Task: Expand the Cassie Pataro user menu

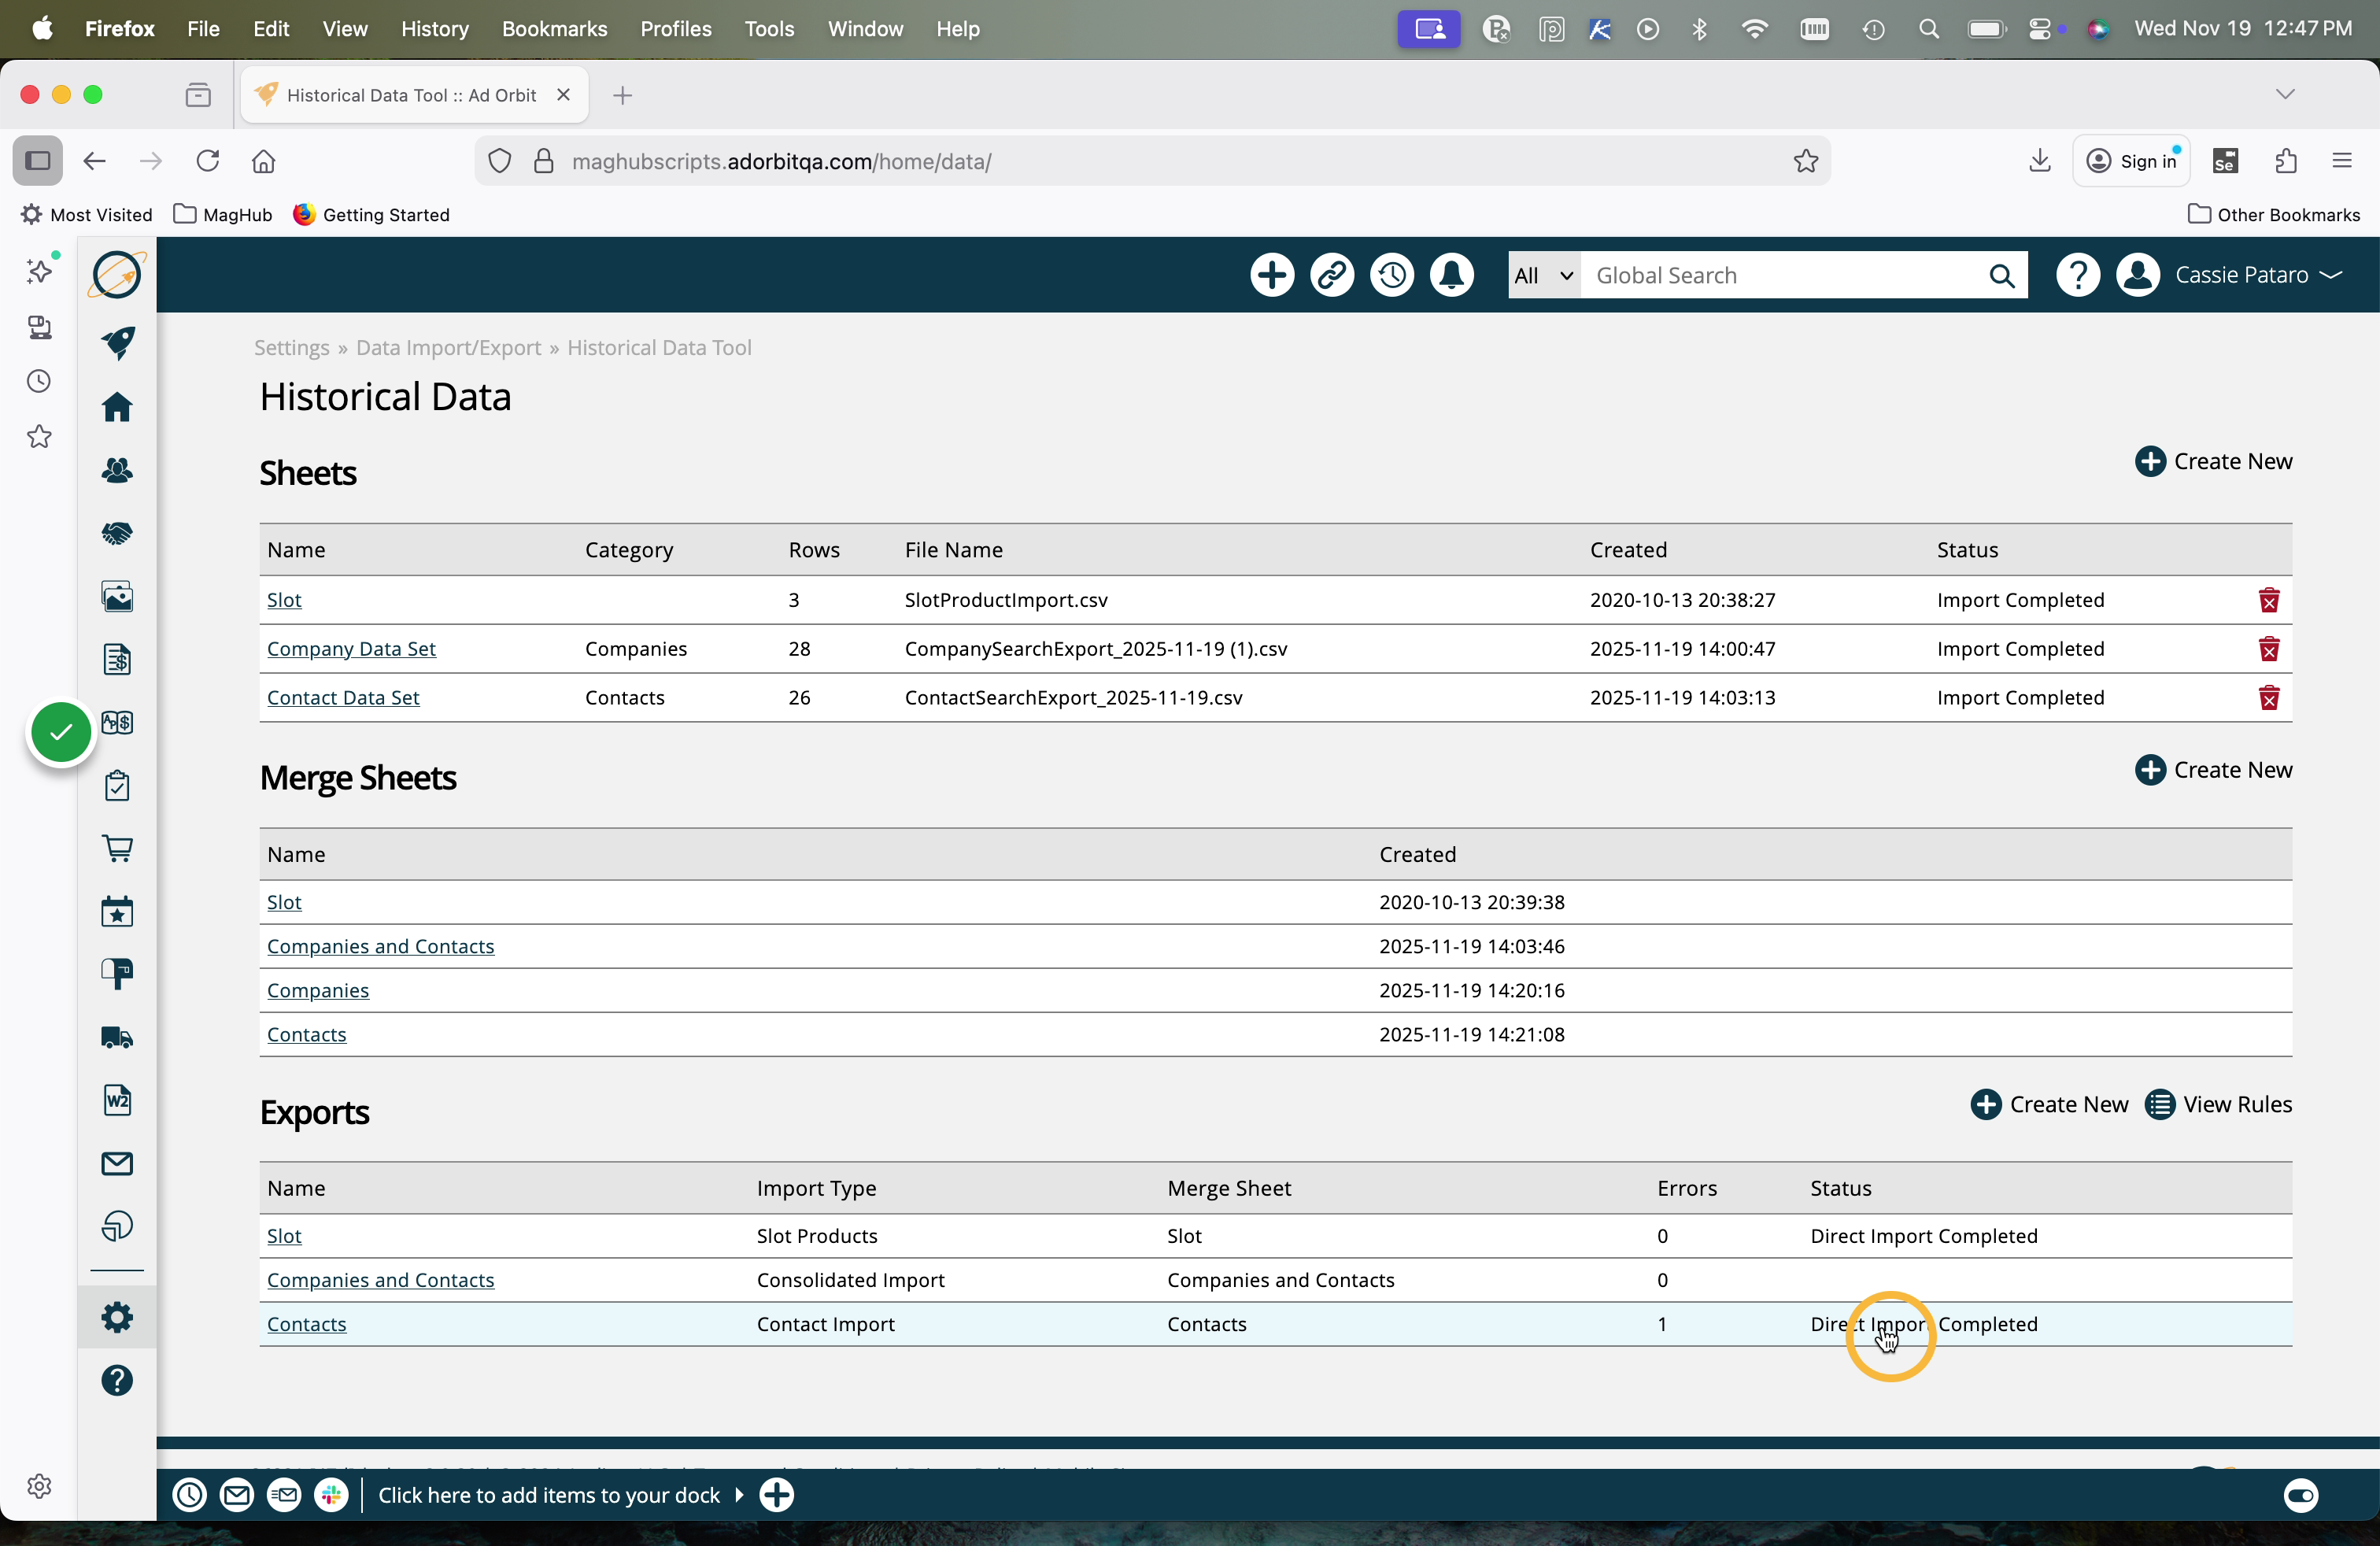Action: point(2257,275)
